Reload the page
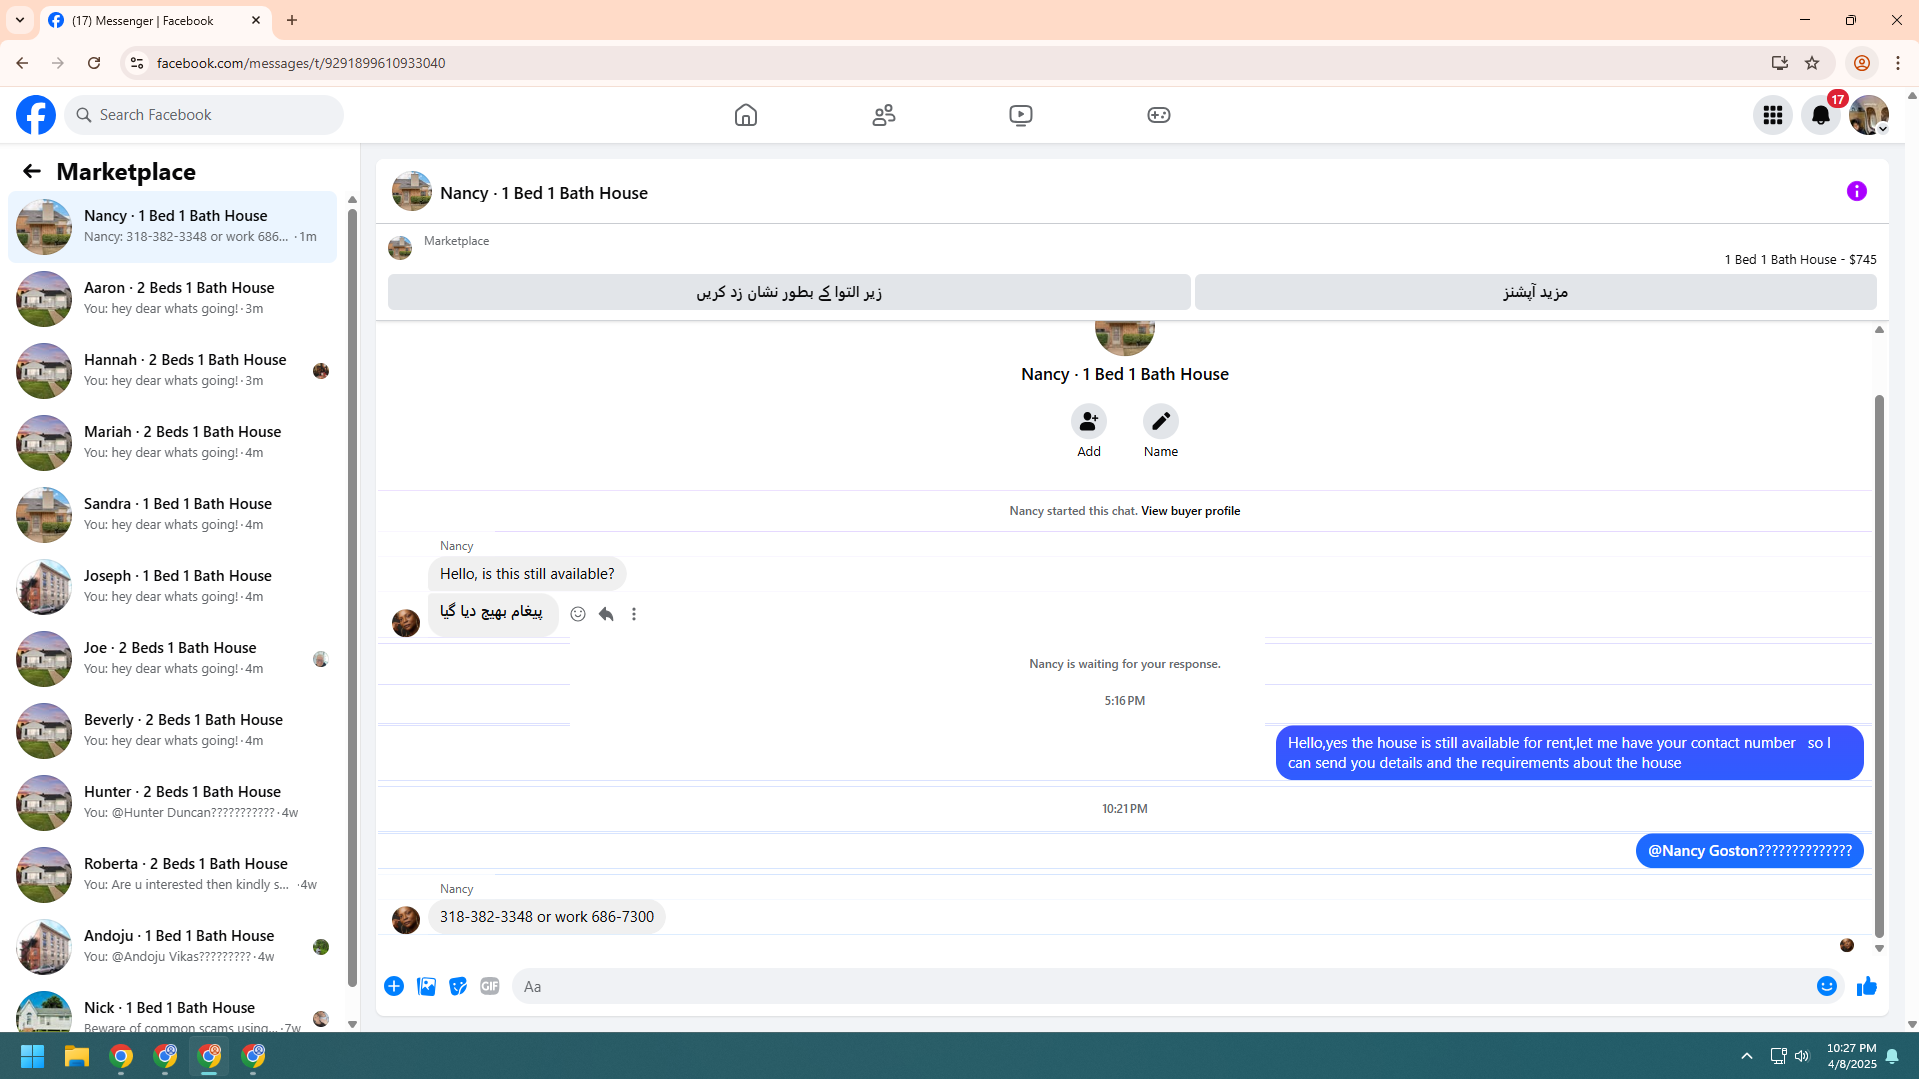 [x=94, y=63]
